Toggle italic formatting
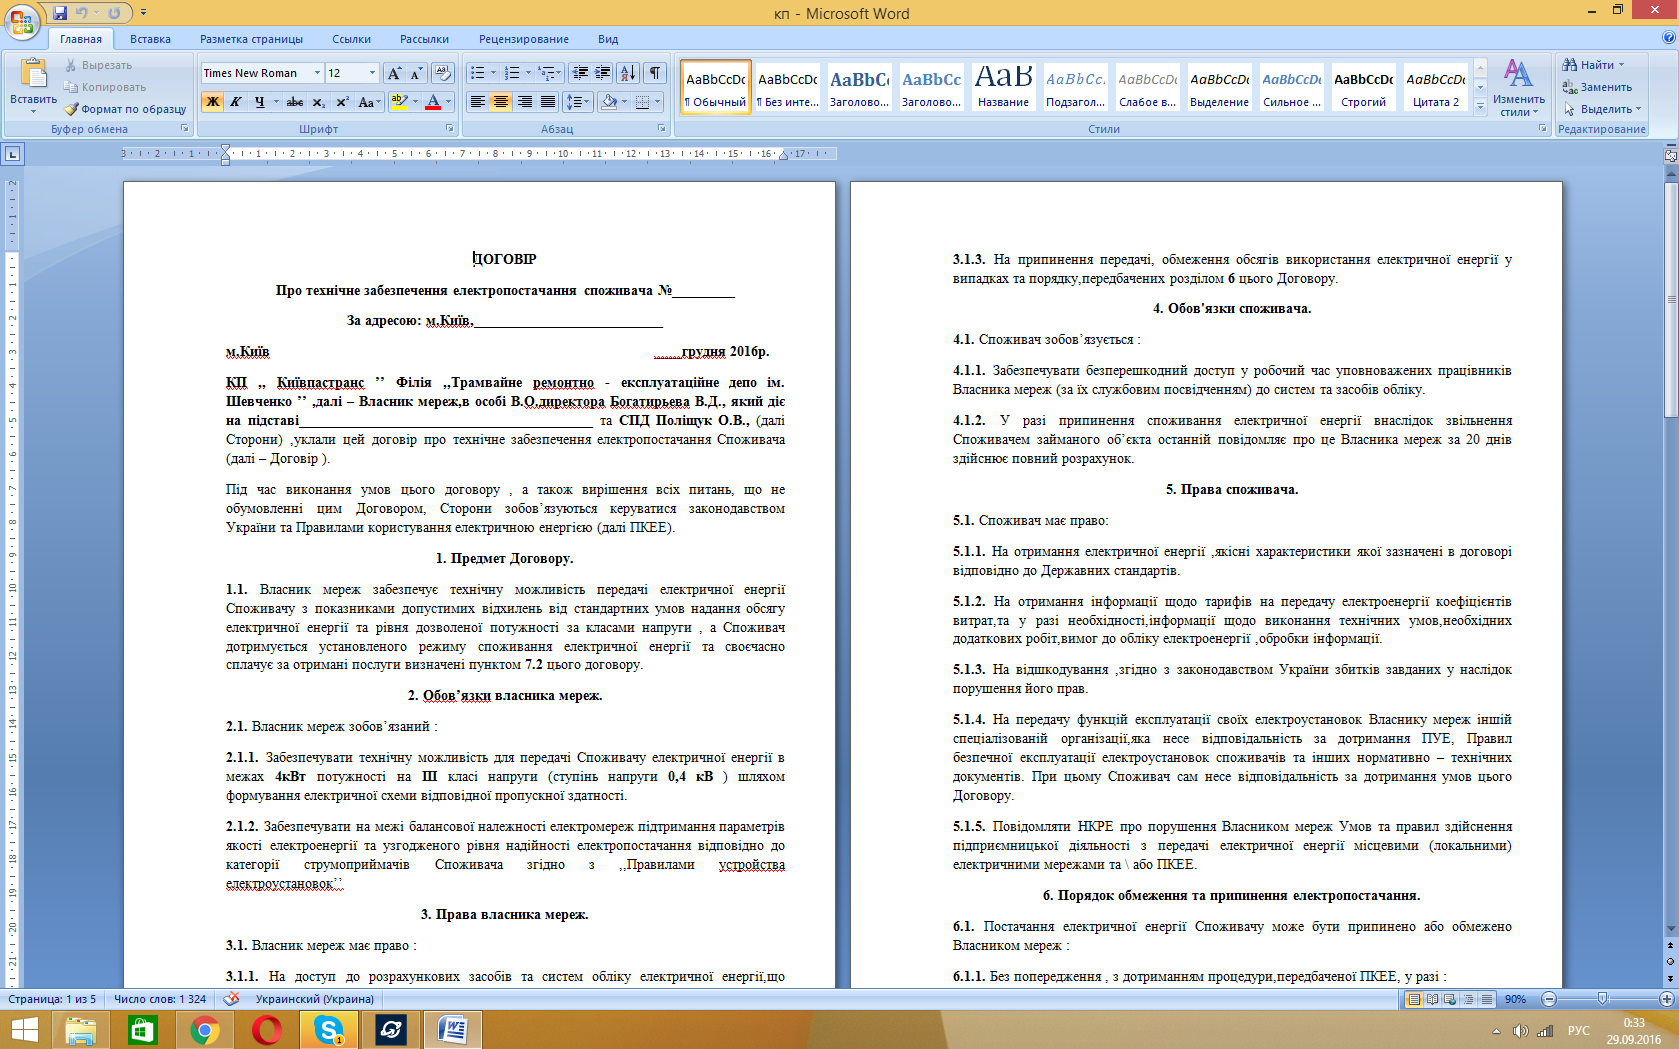This screenshot has width=1679, height=1049. tap(236, 102)
